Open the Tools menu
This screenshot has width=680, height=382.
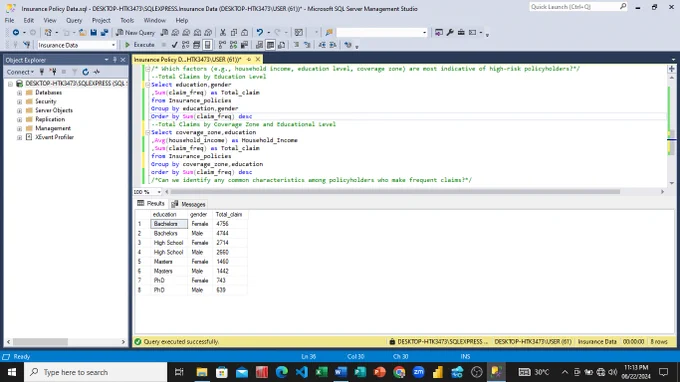(127, 20)
